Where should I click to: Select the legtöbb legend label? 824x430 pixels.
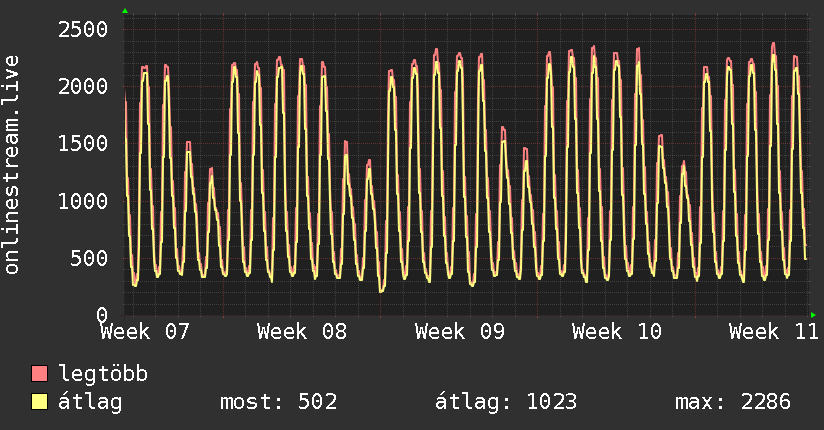103,374
